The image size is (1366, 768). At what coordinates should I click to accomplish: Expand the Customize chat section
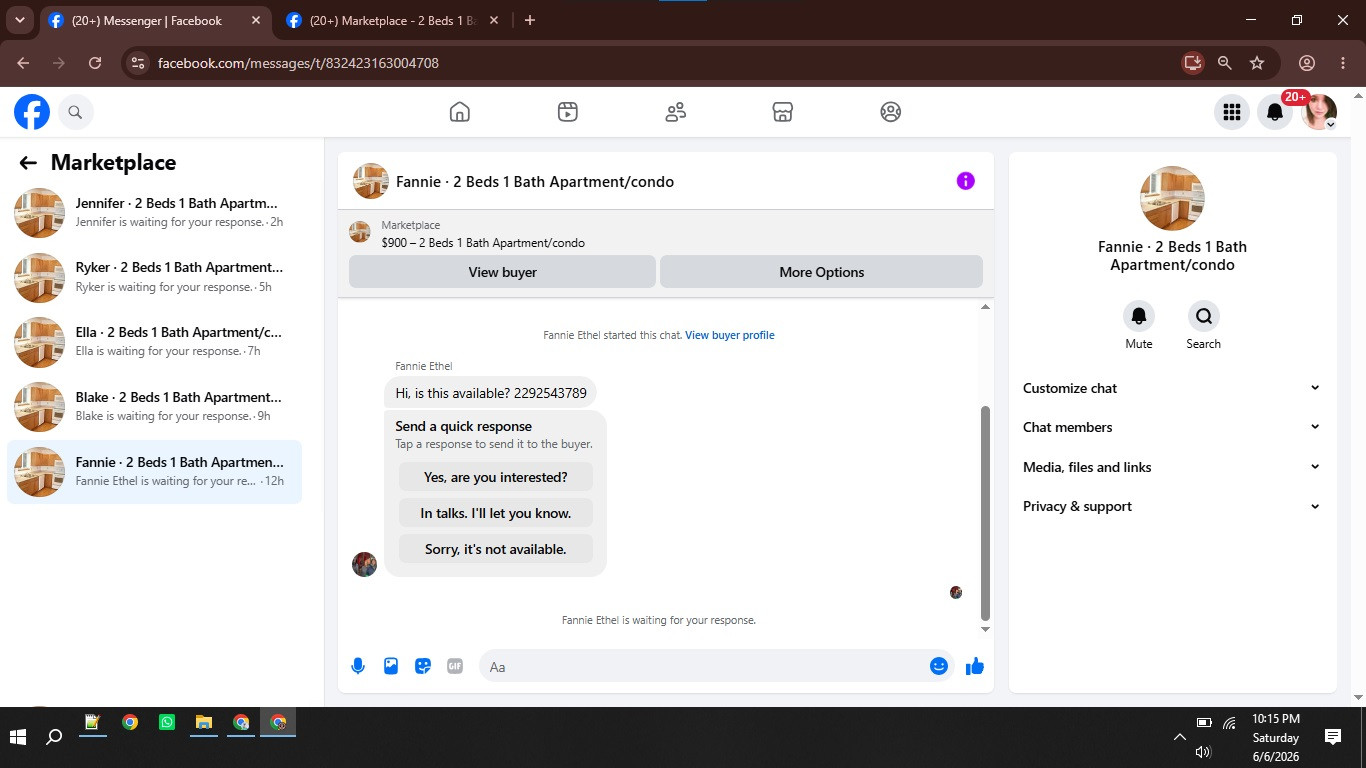(1172, 388)
